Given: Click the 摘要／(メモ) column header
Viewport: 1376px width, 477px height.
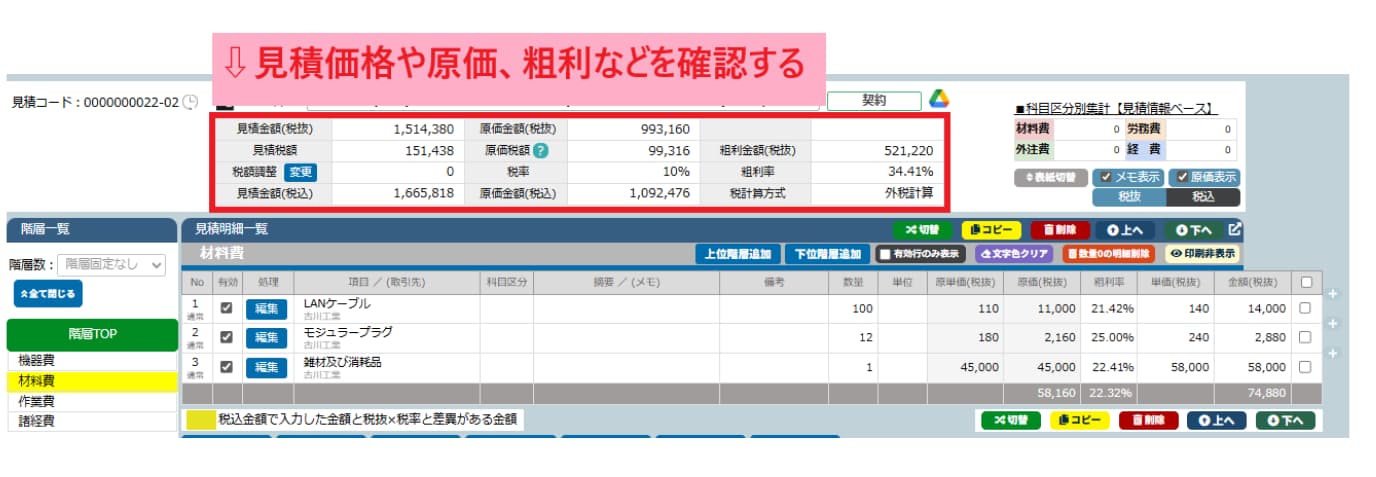Looking at the screenshot, I should point(628,282).
